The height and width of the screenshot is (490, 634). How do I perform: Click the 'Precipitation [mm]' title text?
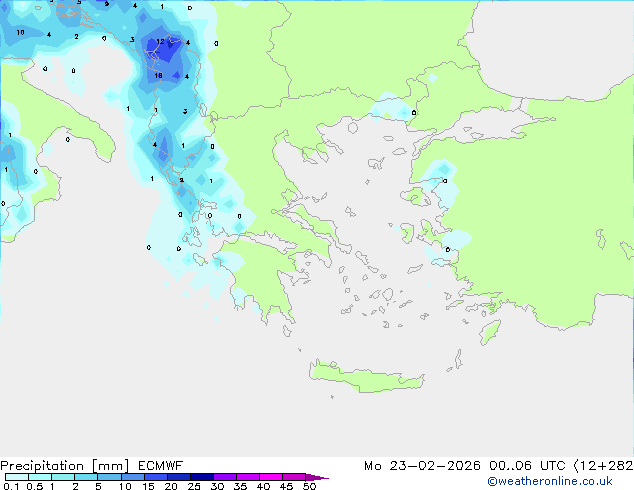coord(65,466)
